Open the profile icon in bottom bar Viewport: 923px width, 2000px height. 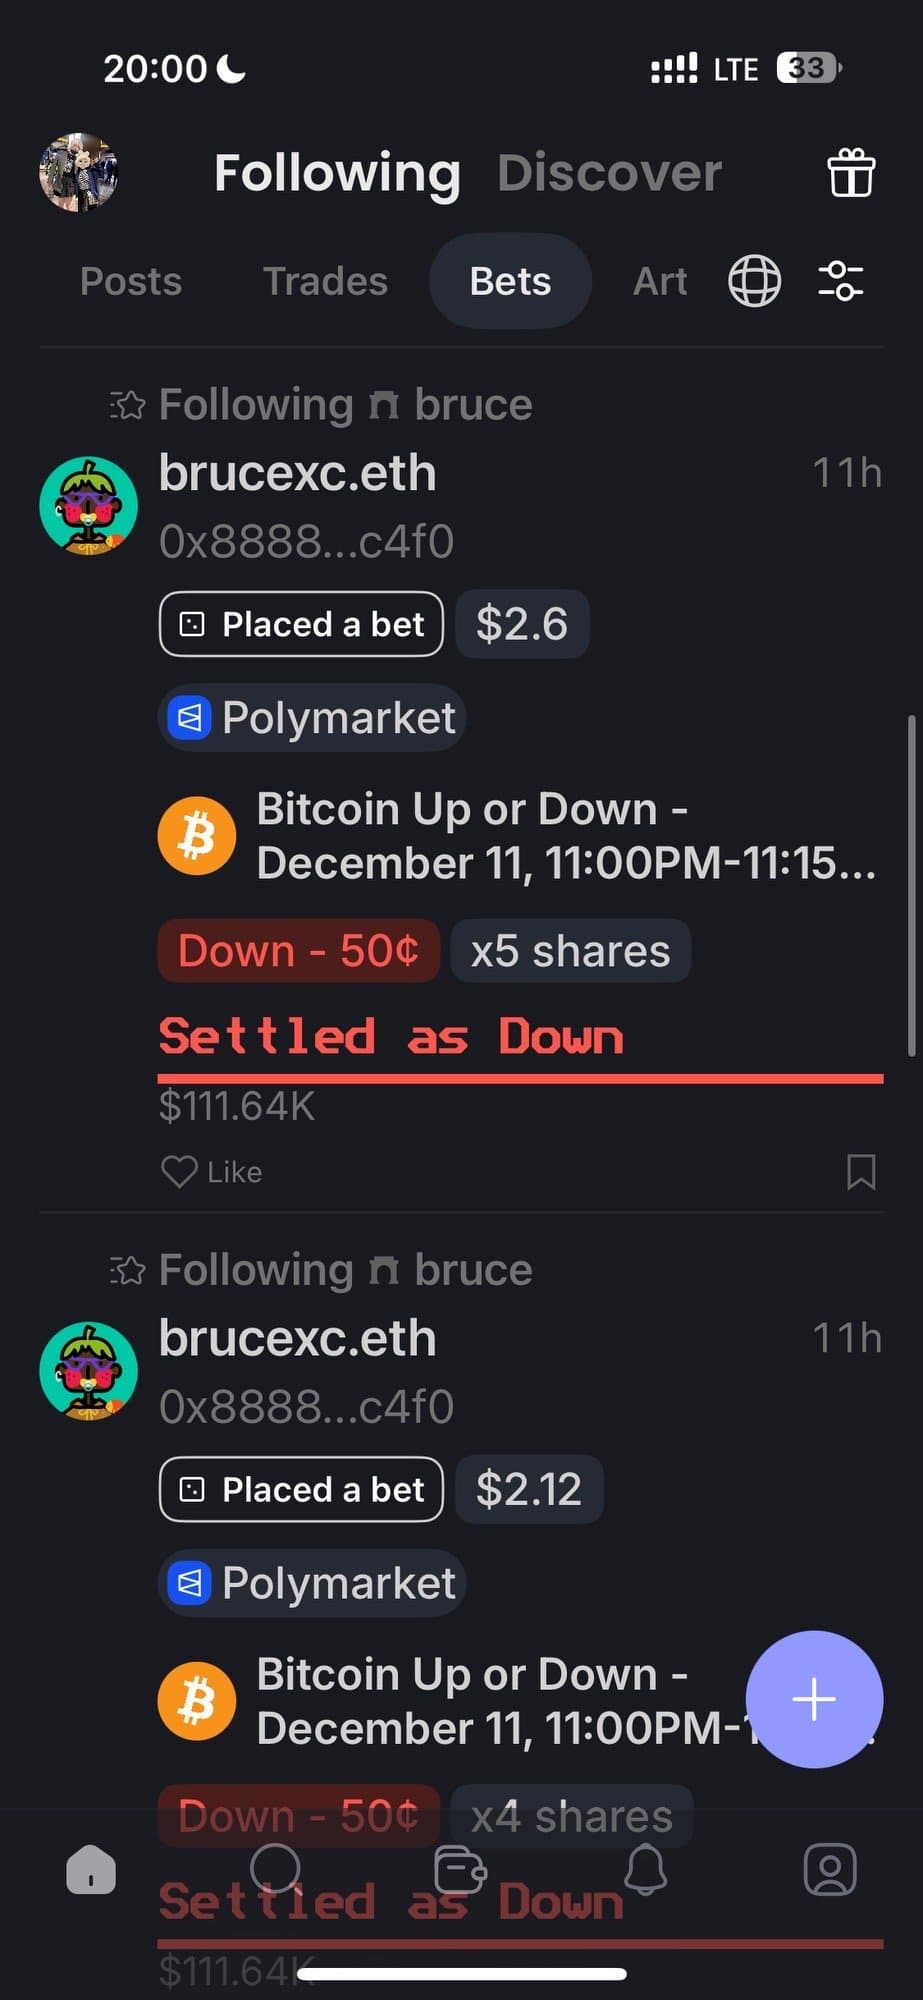pos(830,1869)
